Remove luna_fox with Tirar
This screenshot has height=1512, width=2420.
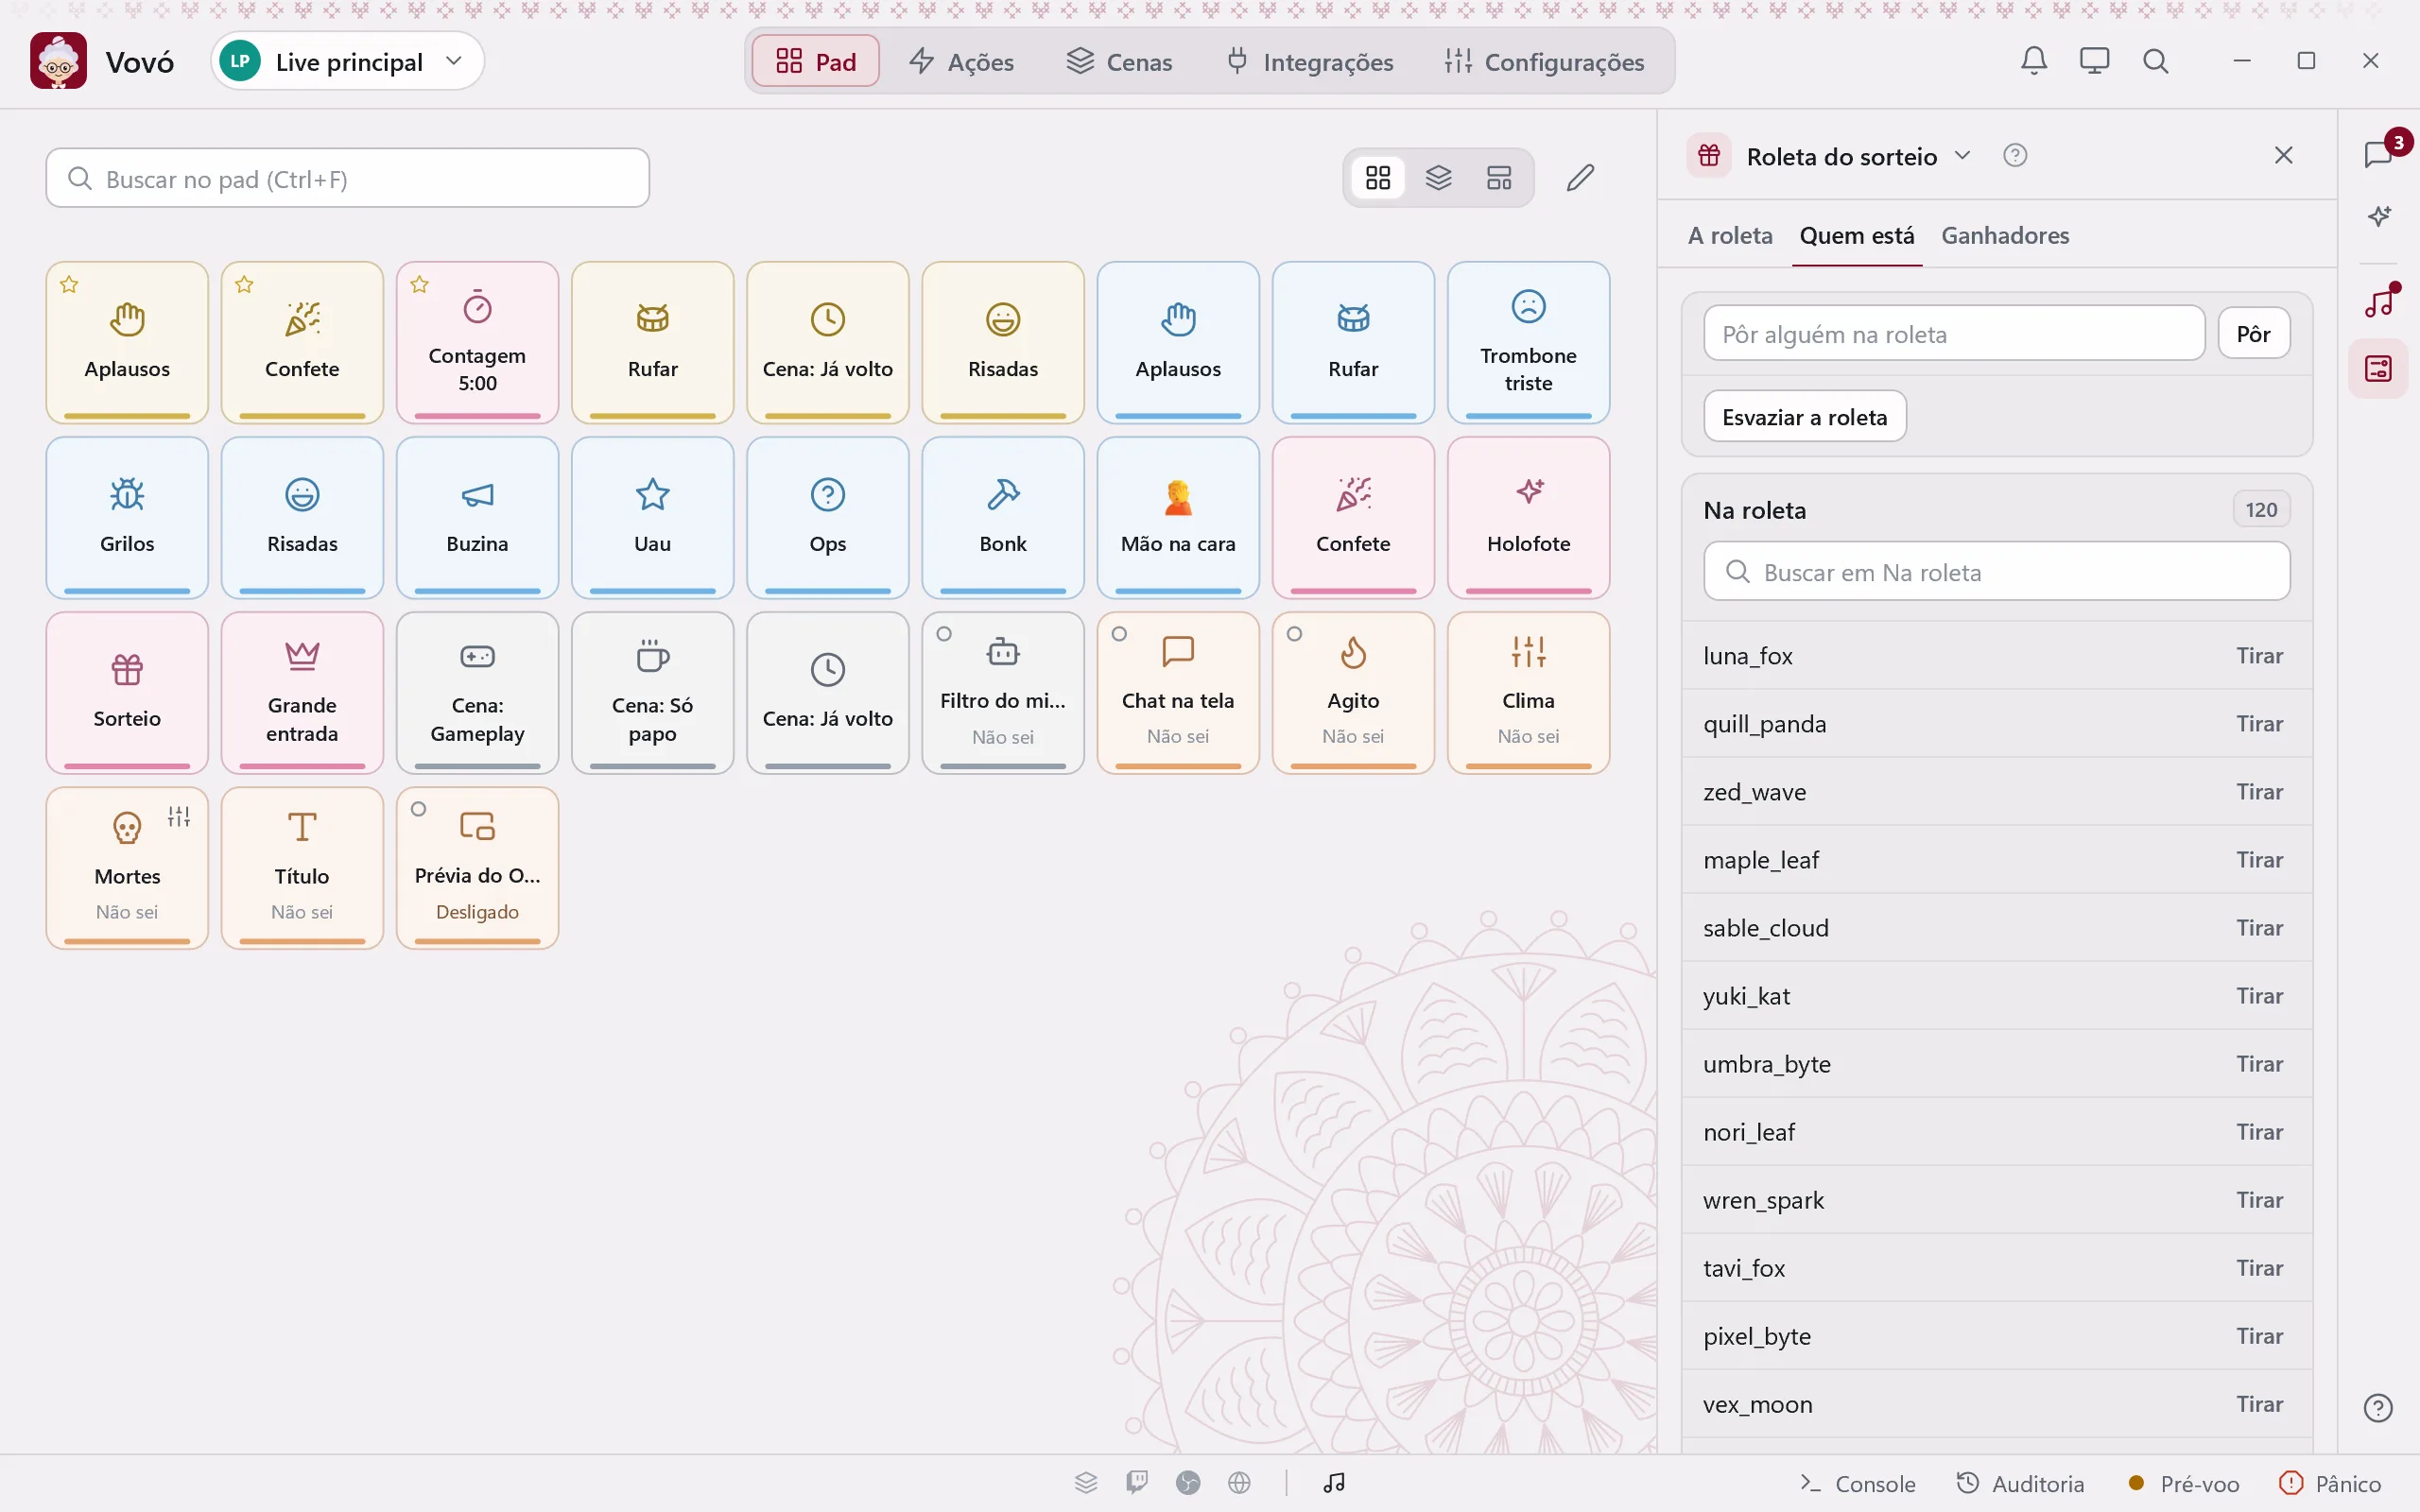tap(2260, 655)
